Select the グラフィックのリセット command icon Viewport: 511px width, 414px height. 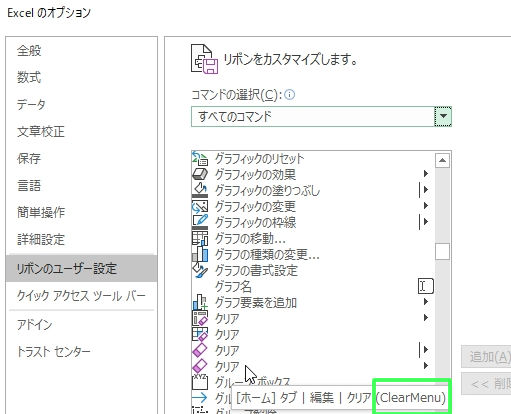tap(200, 158)
